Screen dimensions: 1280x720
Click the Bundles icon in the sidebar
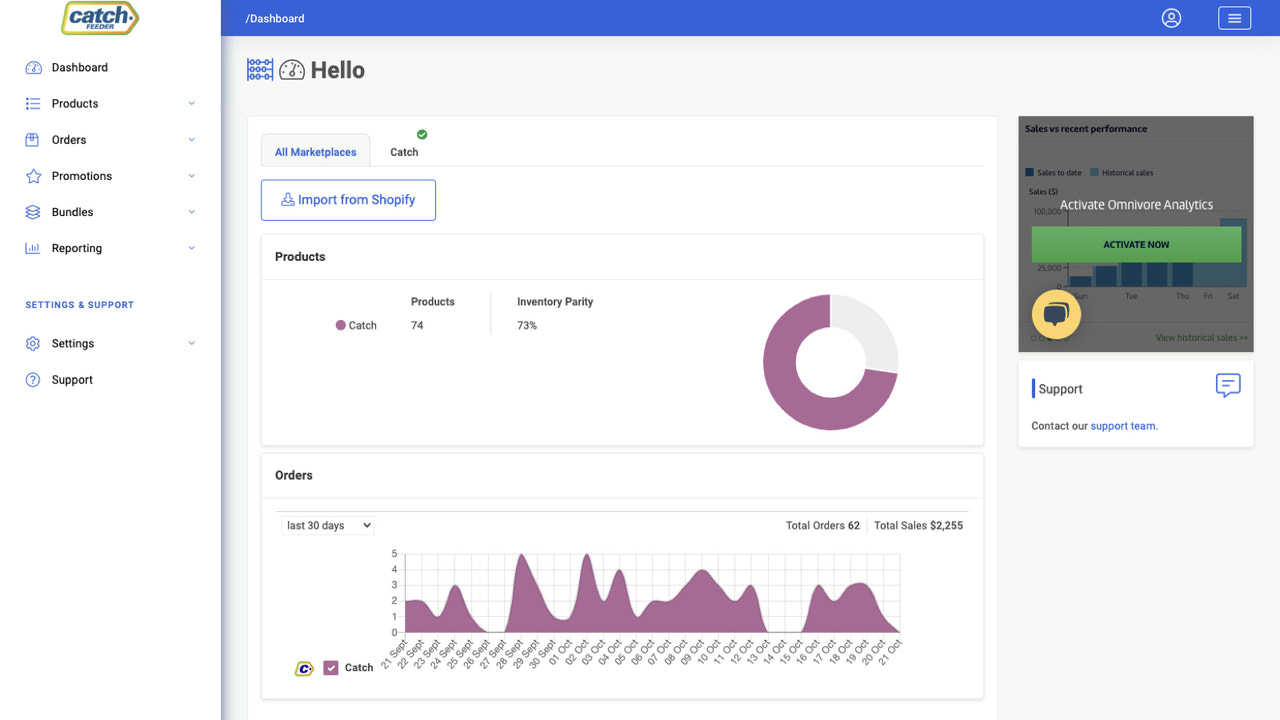[x=32, y=211]
